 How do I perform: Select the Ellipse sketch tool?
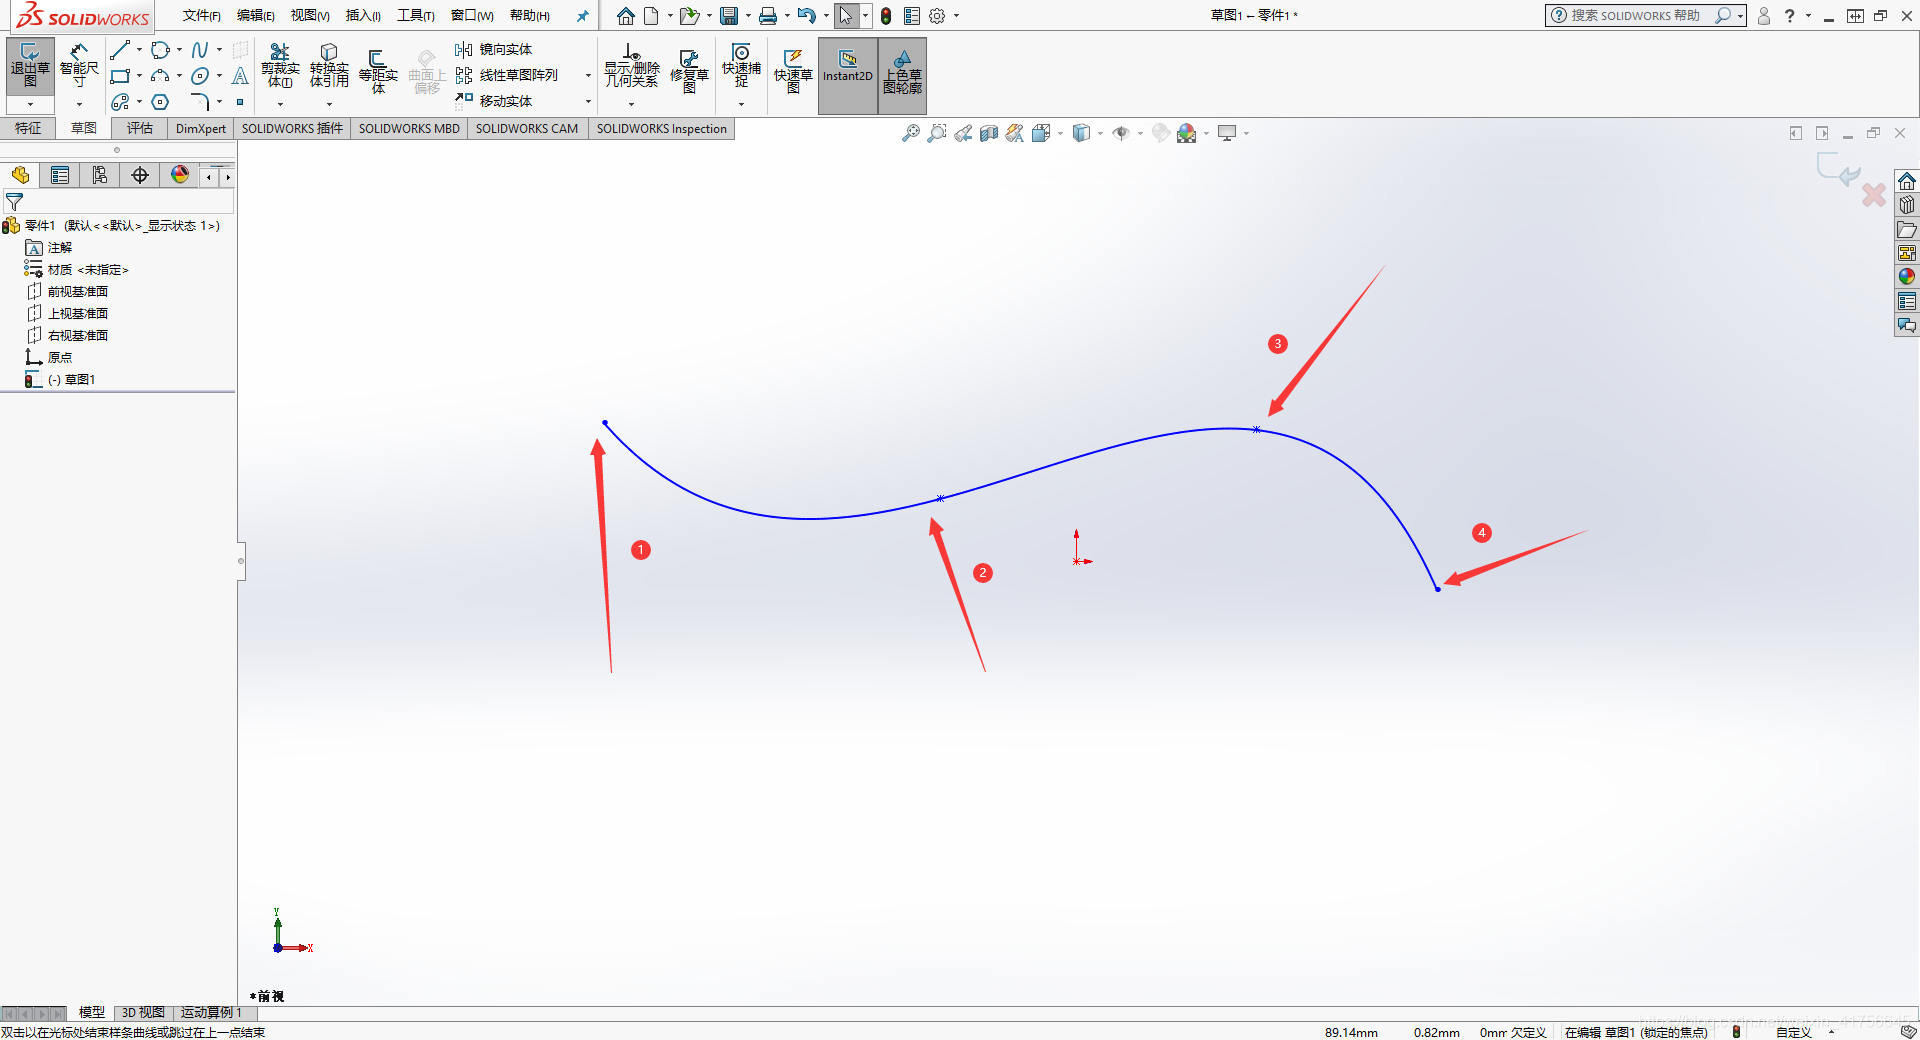200,76
